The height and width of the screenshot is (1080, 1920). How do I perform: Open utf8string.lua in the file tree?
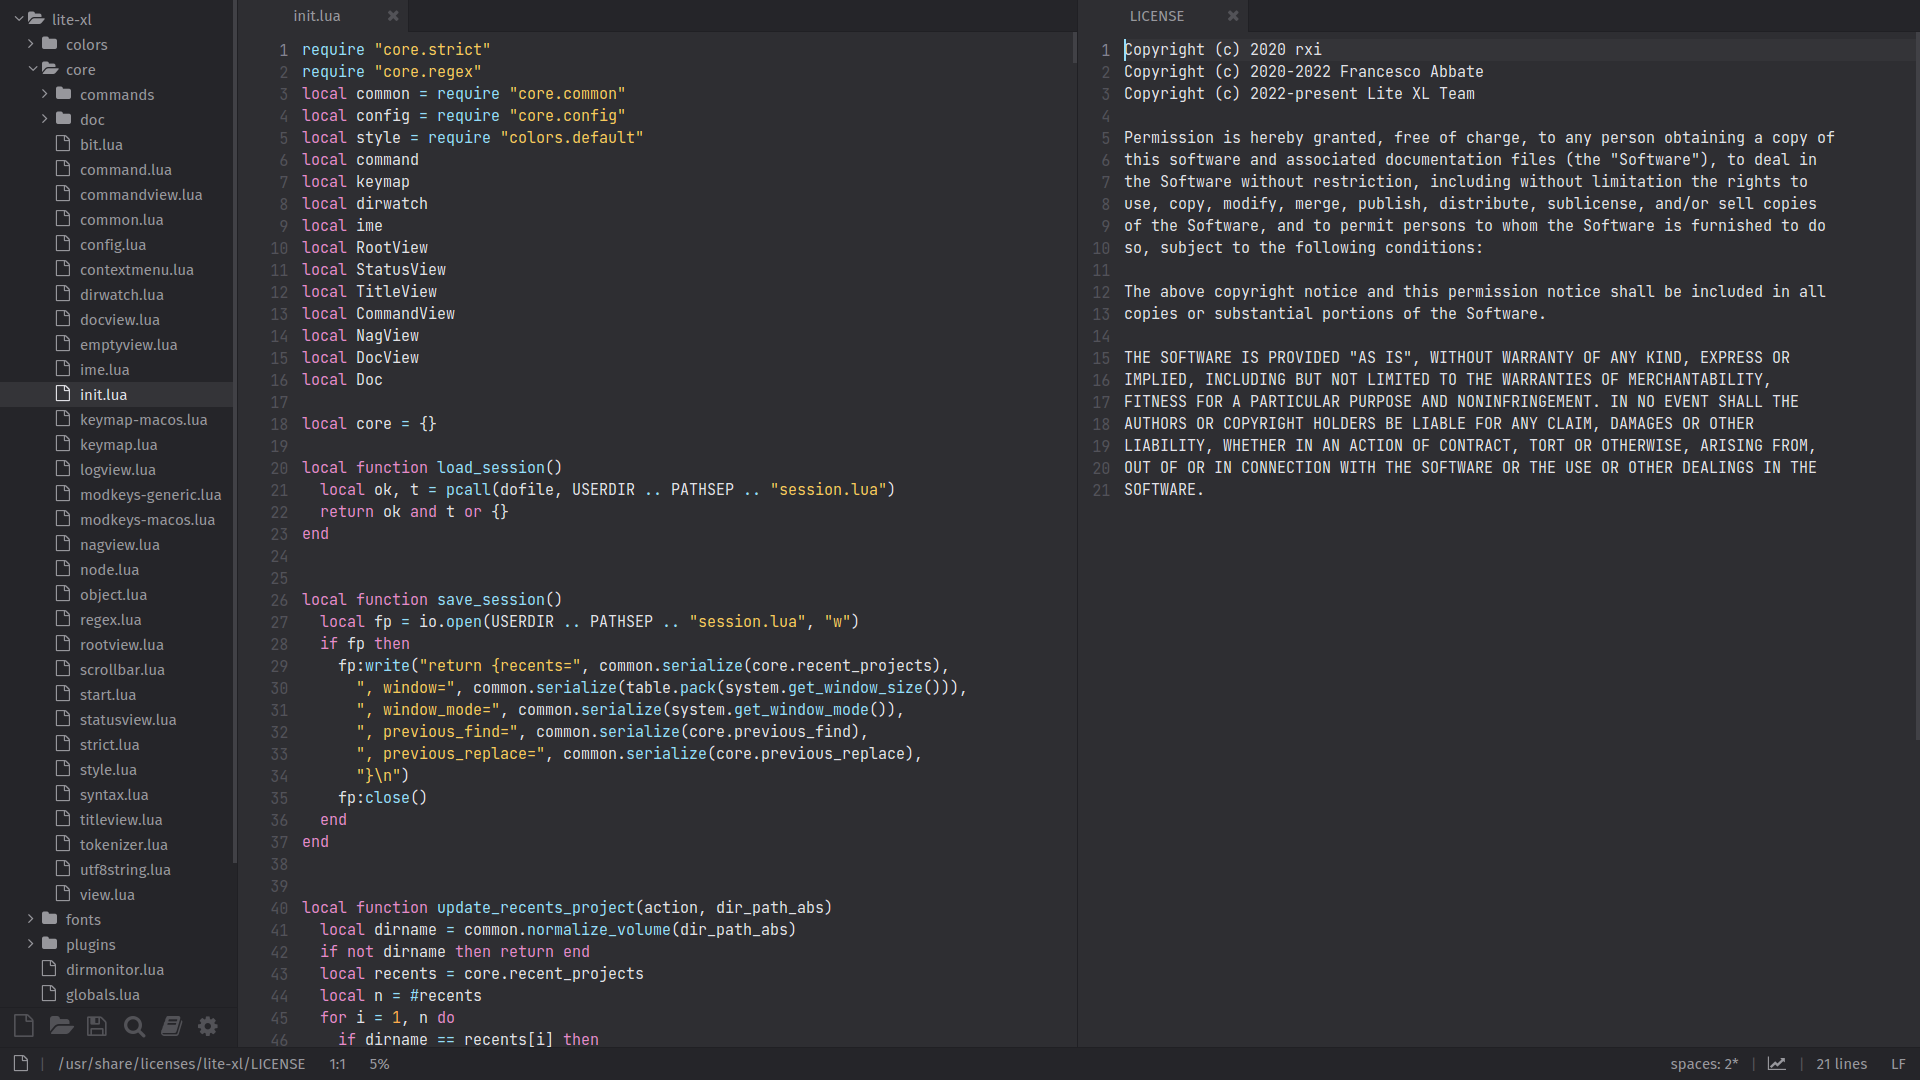pos(117,869)
